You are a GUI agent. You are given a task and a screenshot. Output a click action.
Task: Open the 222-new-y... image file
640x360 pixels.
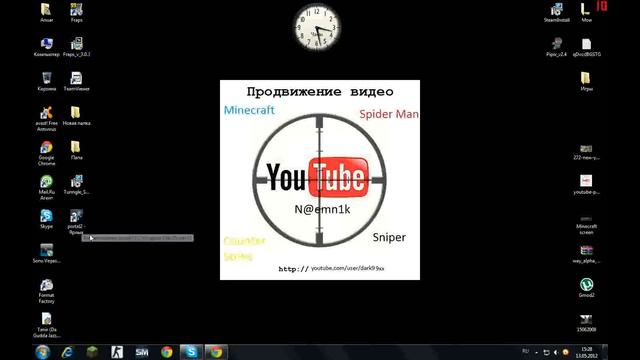(586, 152)
